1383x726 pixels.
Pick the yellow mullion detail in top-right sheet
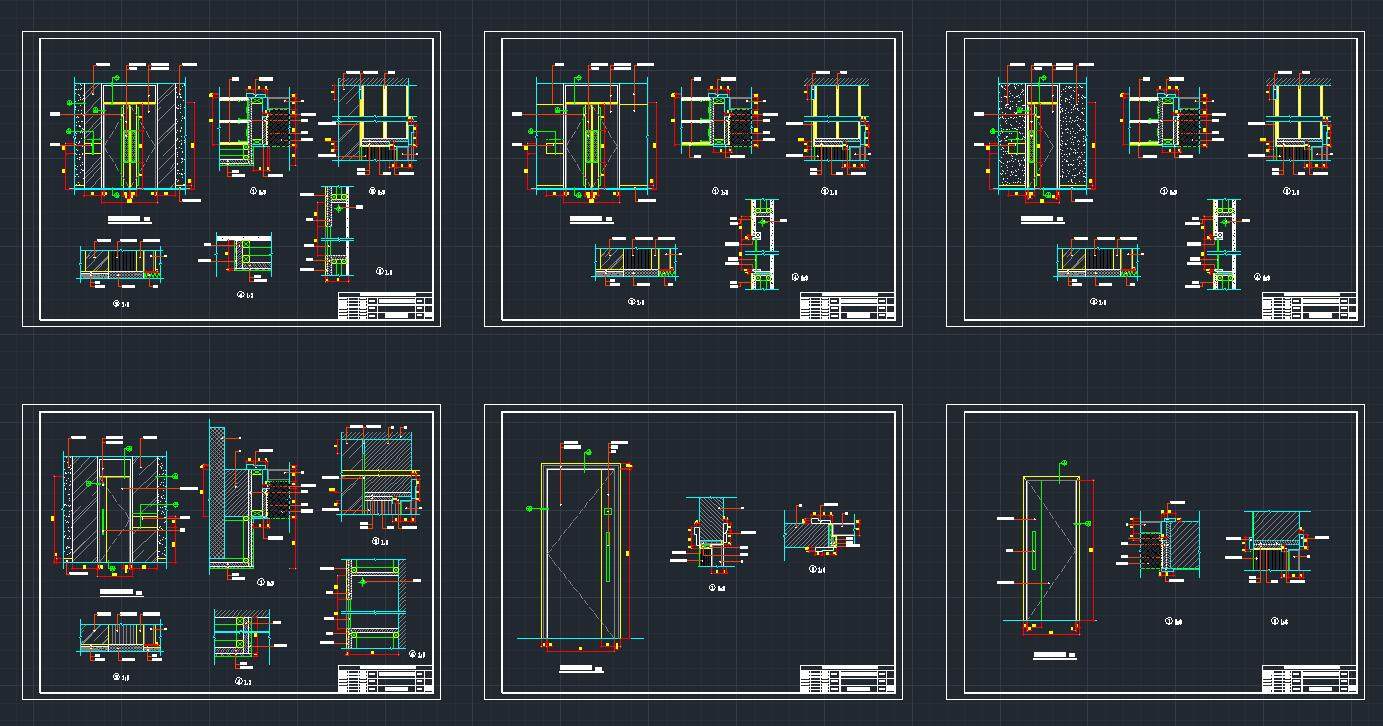tap(1298, 115)
